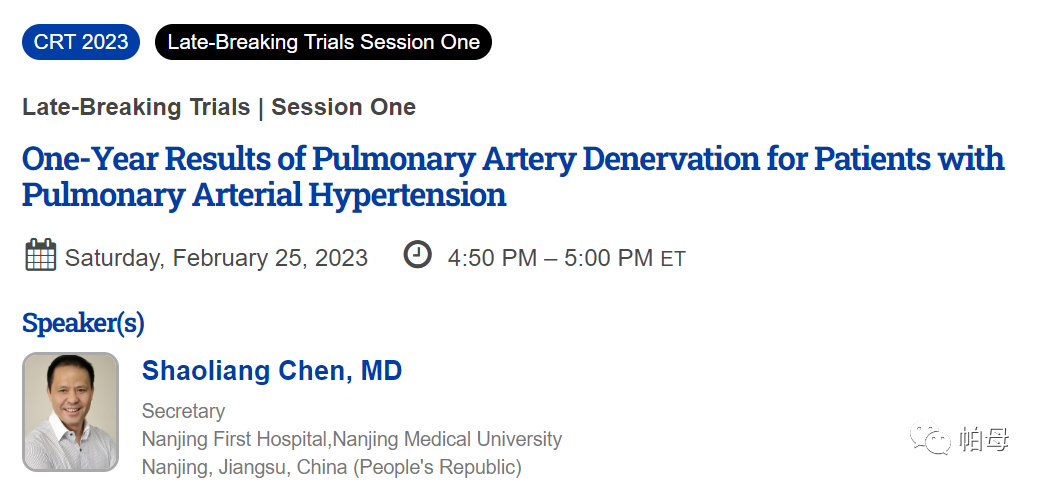Select the Late-Breaking Trials Session One badge

click(323, 42)
